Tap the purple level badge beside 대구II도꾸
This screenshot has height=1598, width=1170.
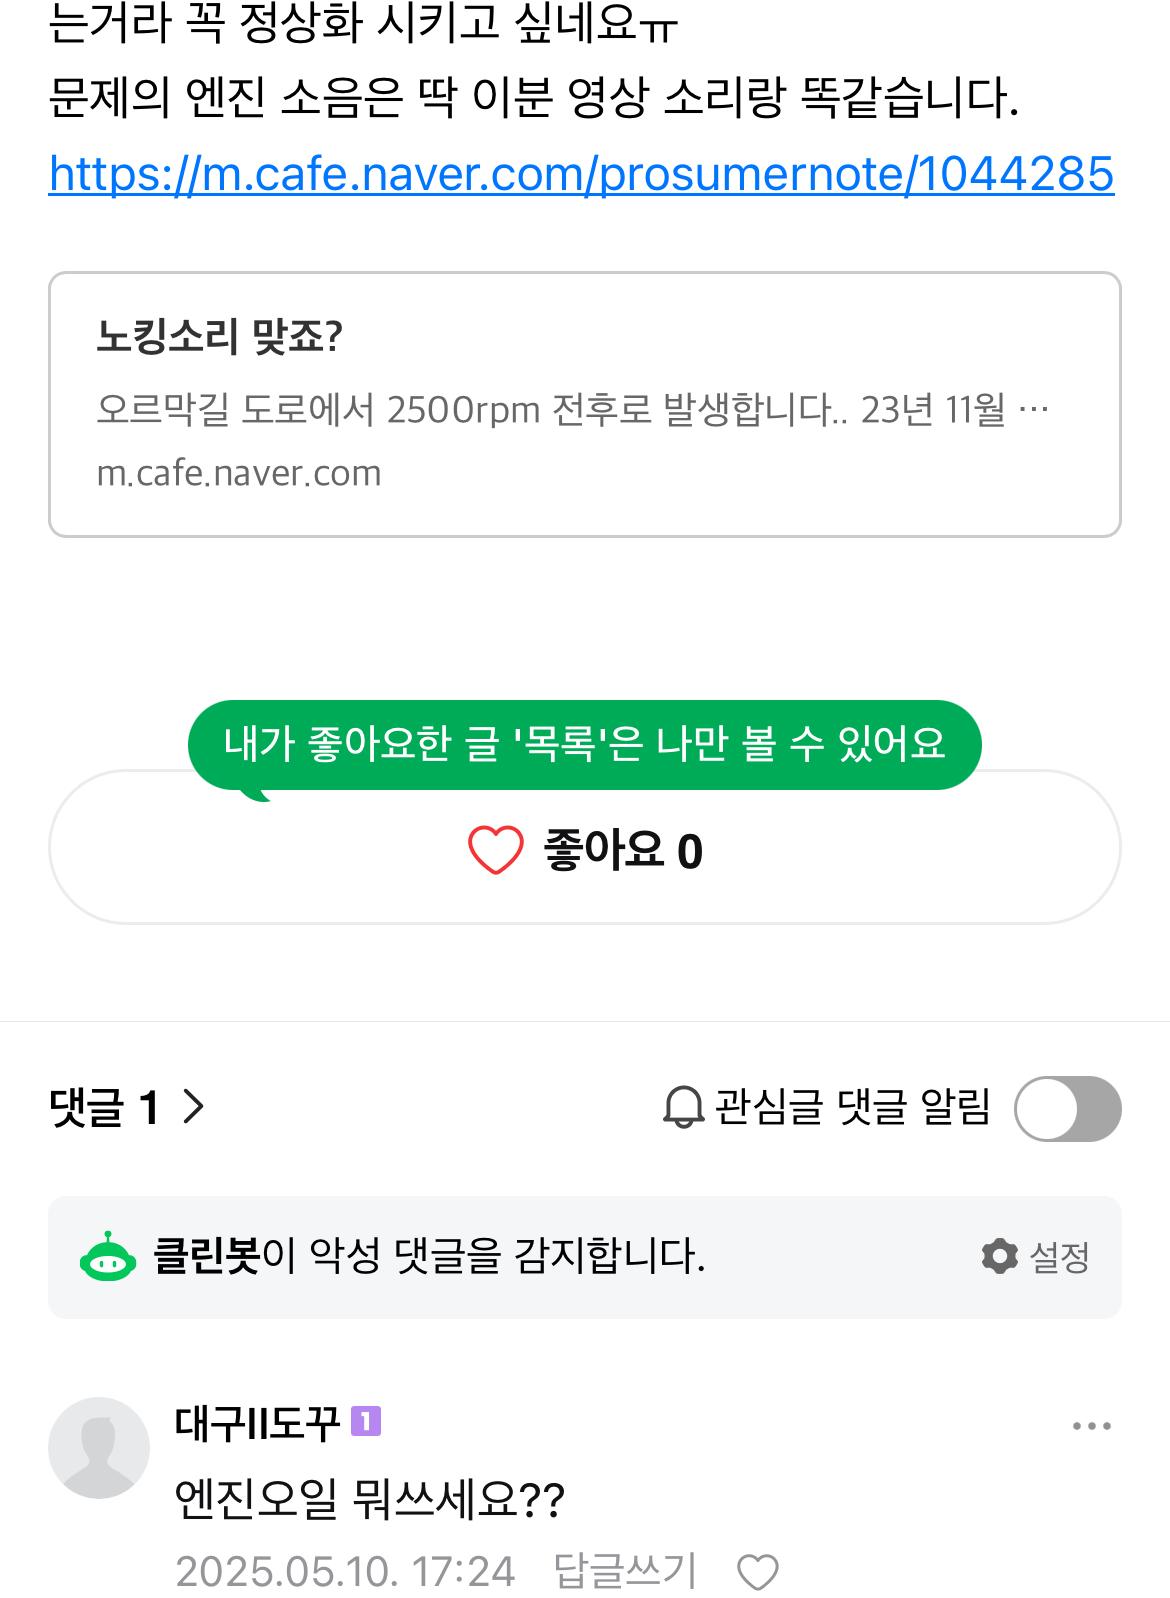366,1421
